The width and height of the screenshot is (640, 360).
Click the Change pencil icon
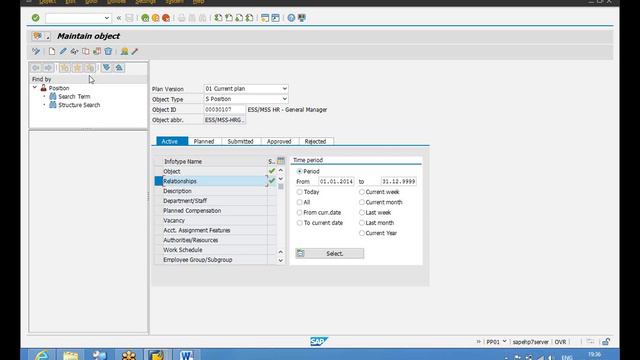click(63, 51)
